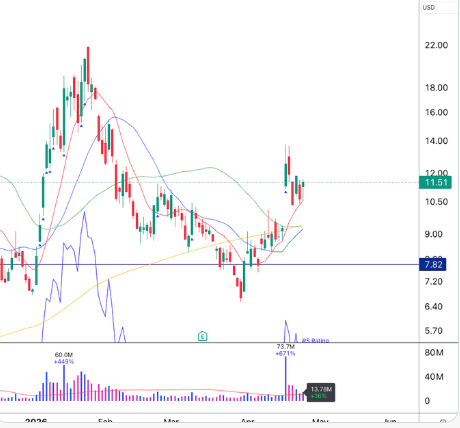Select the 7.82 horizontal line price label
Viewport: 460px width, 428px height.
[433, 265]
